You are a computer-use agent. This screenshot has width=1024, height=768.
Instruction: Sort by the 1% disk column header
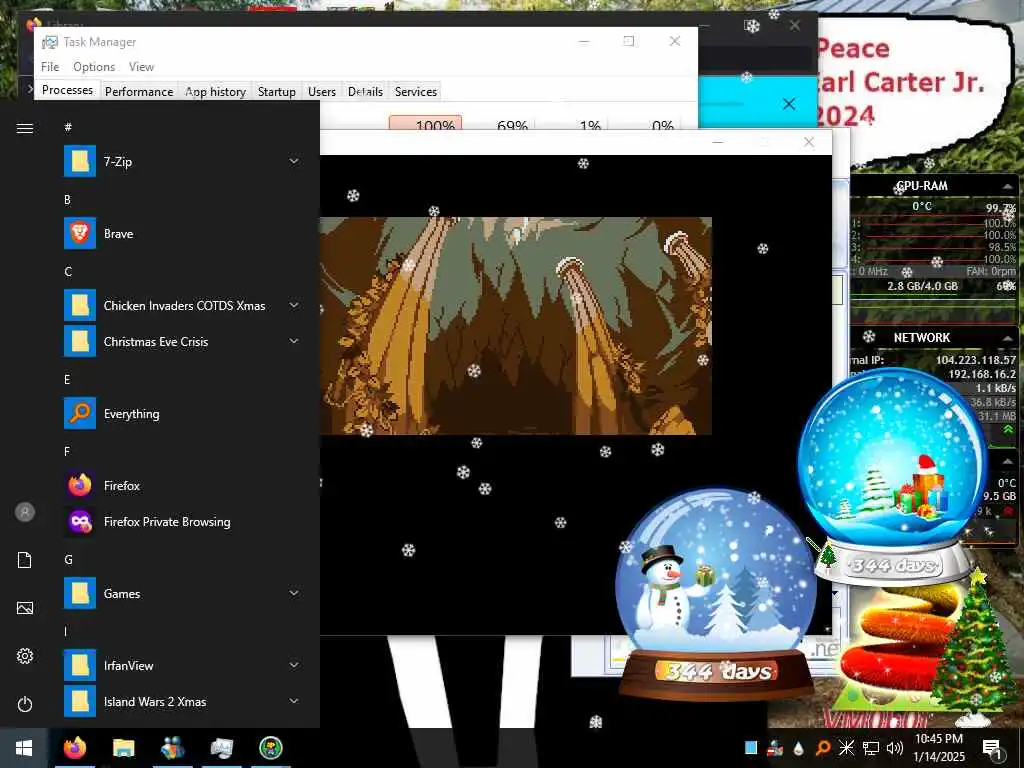pyautogui.click(x=572, y=124)
